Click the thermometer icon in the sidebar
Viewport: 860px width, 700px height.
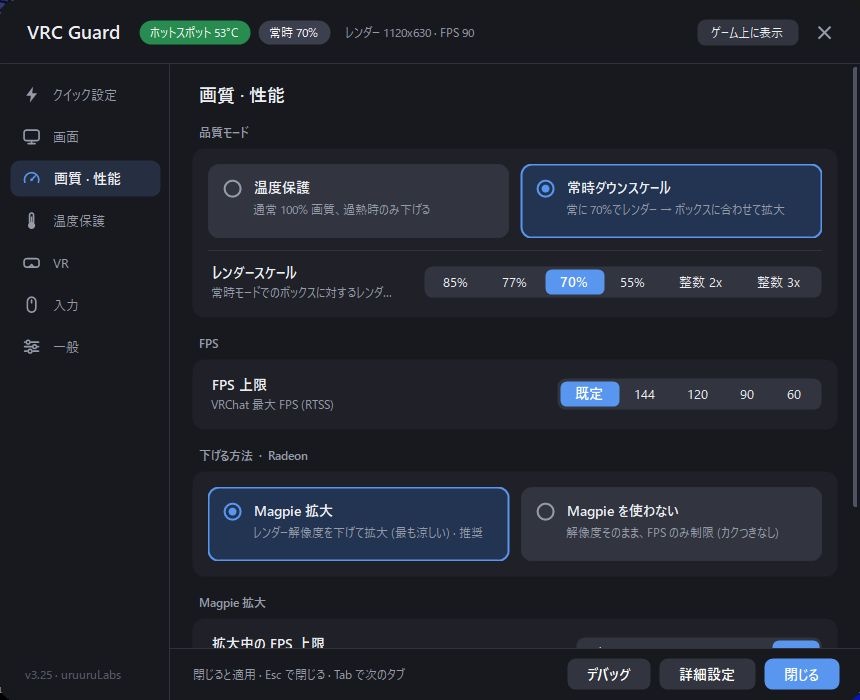click(x=31, y=221)
